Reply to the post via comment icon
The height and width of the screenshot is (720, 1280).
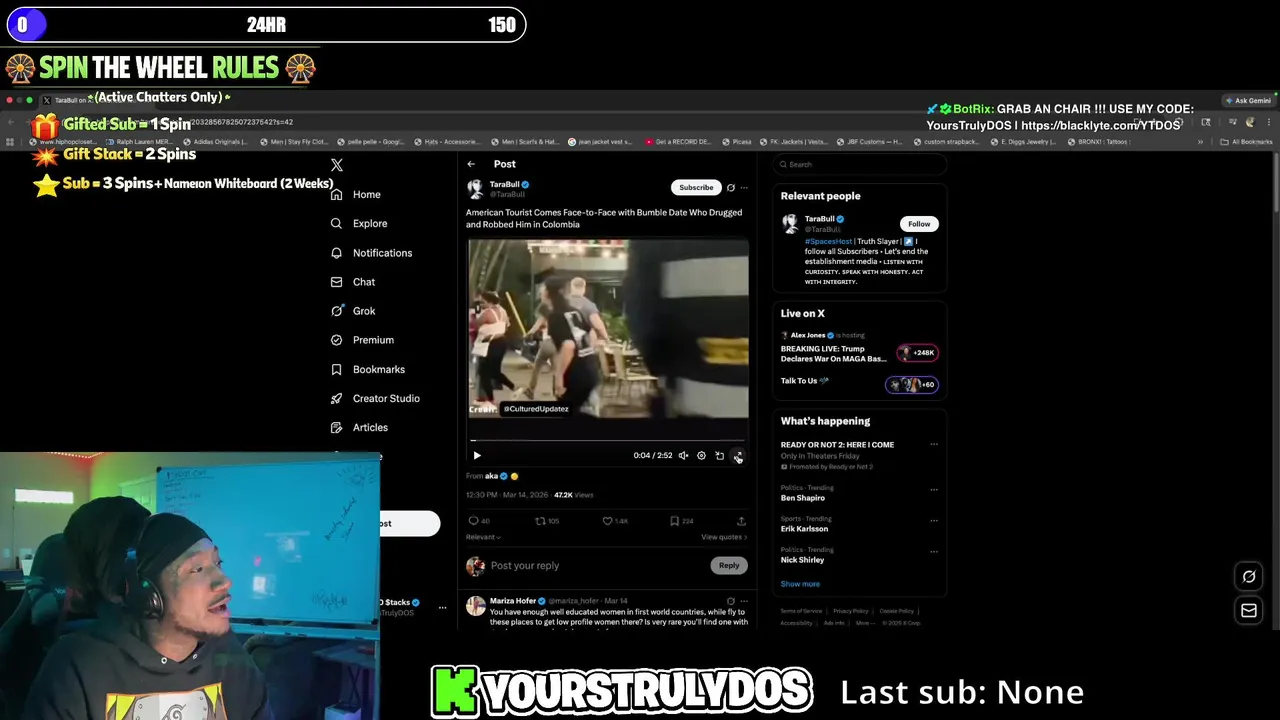pyautogui.click(x=479, y=521)
